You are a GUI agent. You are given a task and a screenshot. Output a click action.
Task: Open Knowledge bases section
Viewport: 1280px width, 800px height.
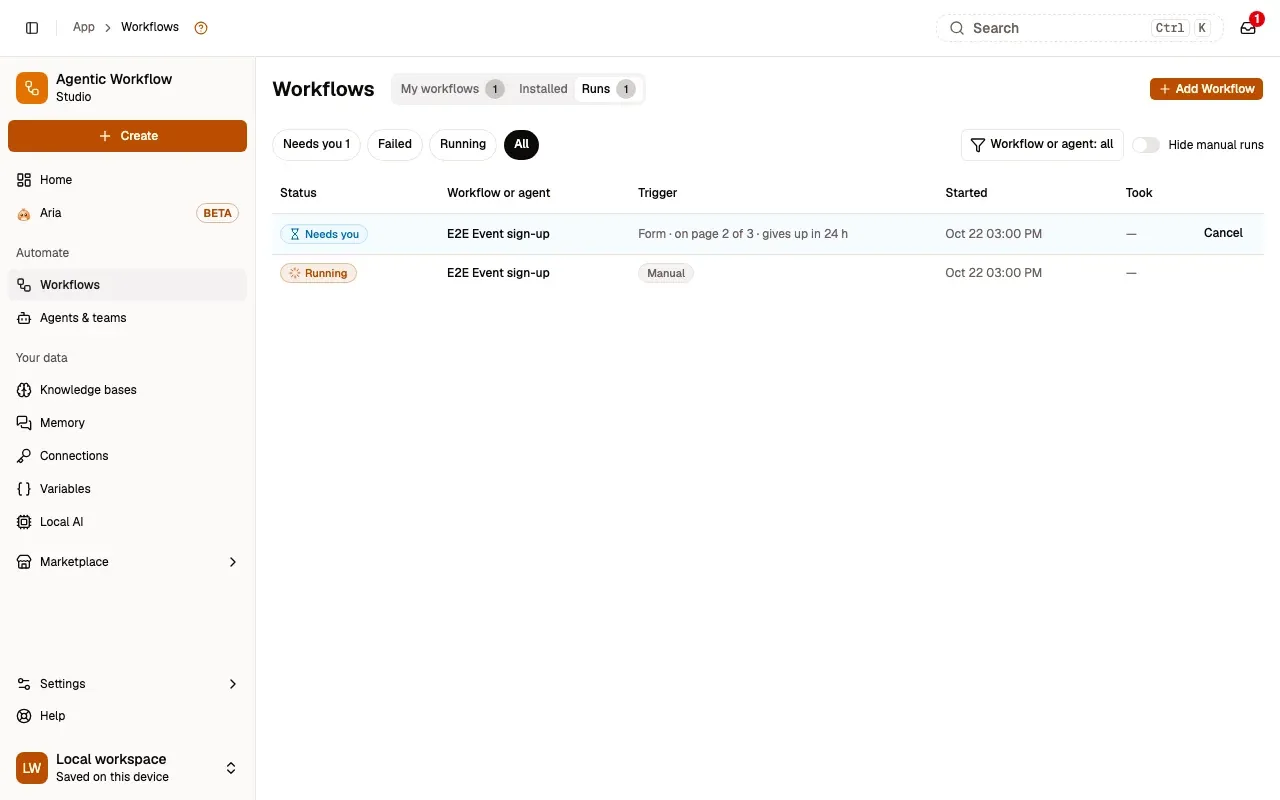coord(127,390)
